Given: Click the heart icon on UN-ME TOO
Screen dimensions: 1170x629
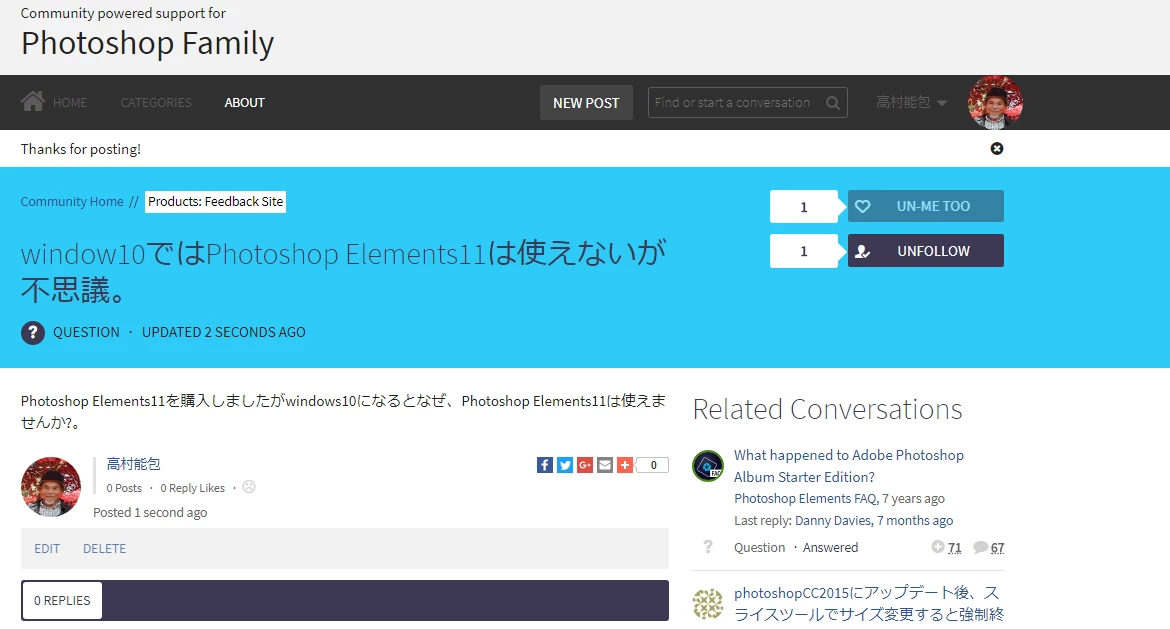Looking at the screenshot, I should coord(863,207).
